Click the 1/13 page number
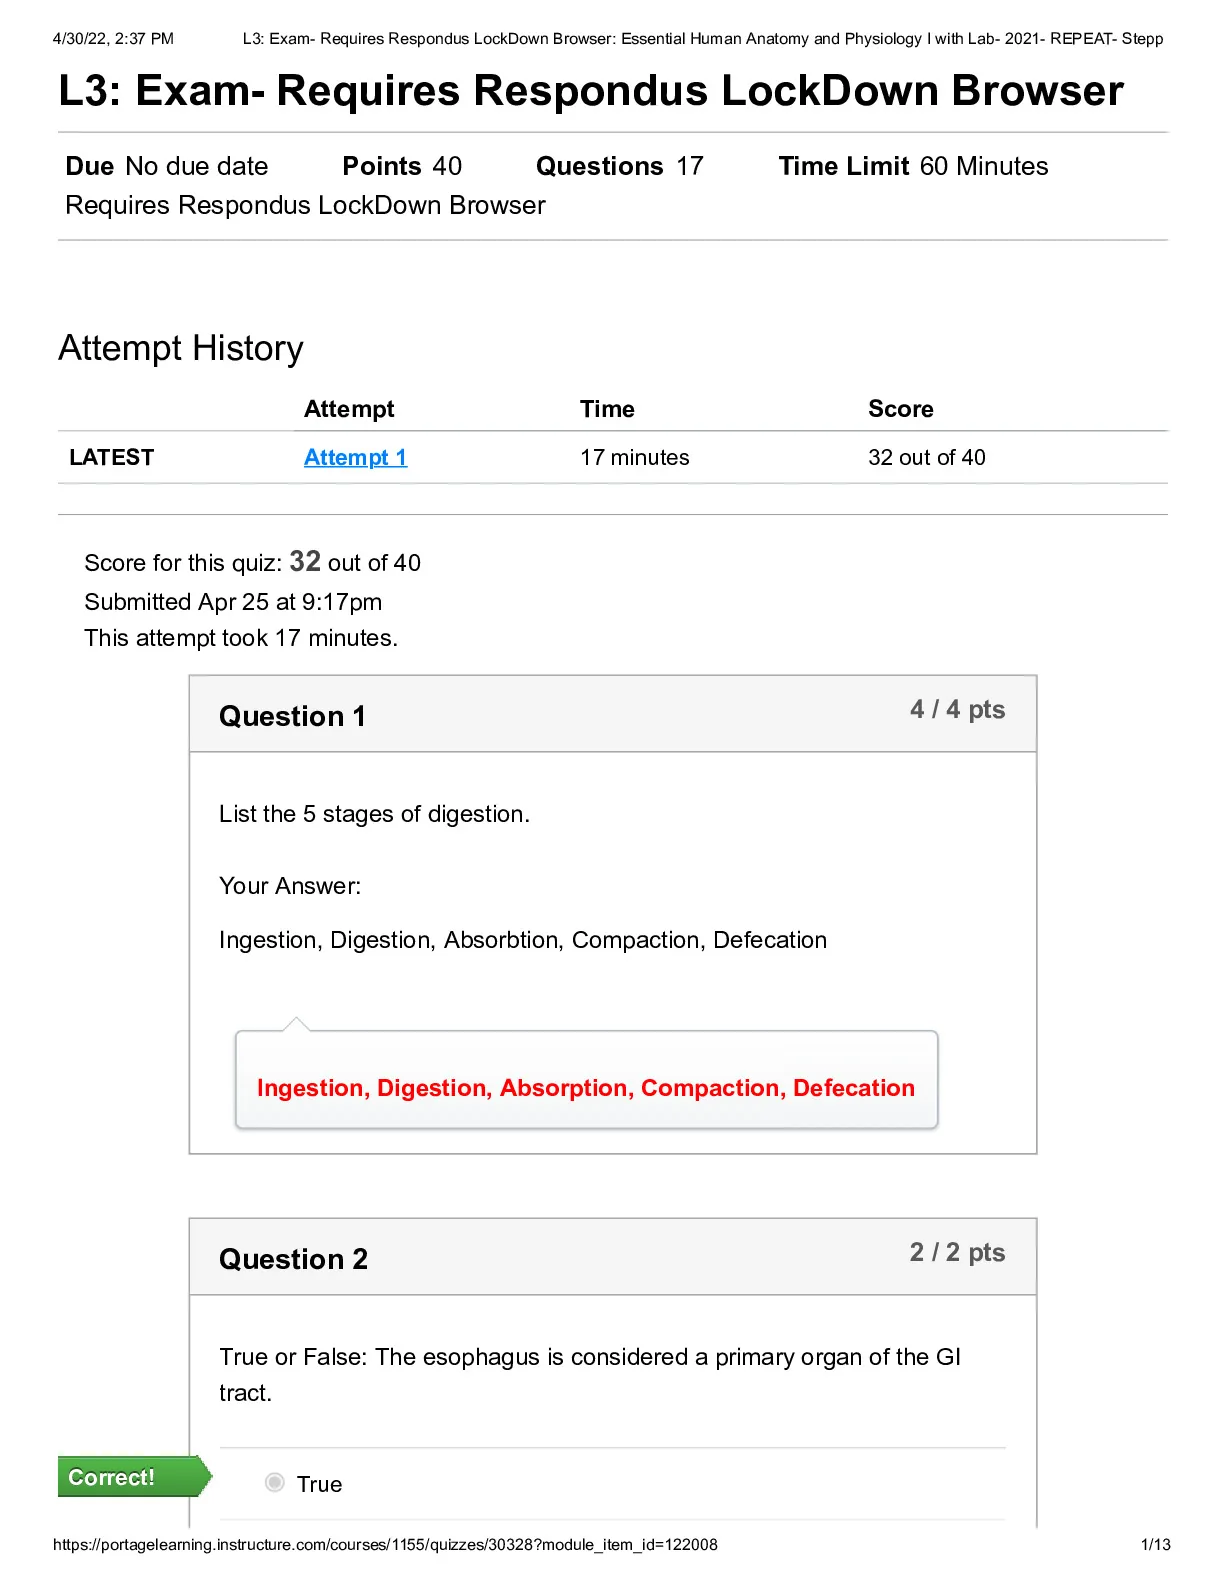The image size is (1224, 1584). (x=1155, y=1544)
